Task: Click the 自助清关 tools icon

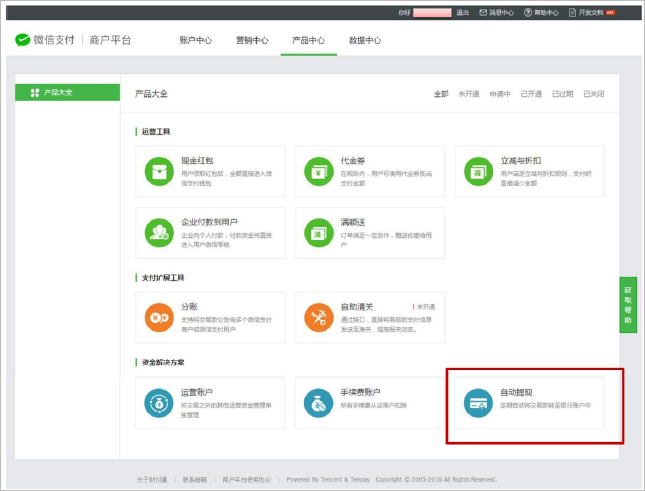Action: tap(319, 317)
